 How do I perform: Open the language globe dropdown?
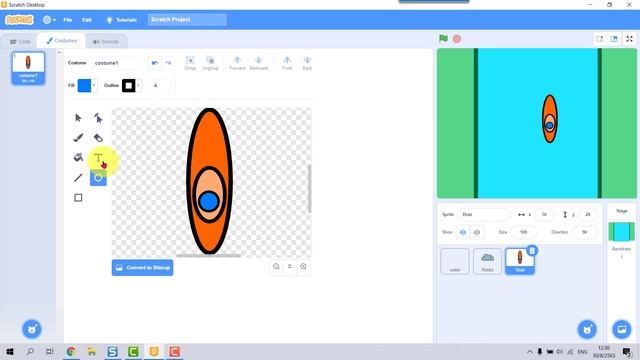coord(49,20)
